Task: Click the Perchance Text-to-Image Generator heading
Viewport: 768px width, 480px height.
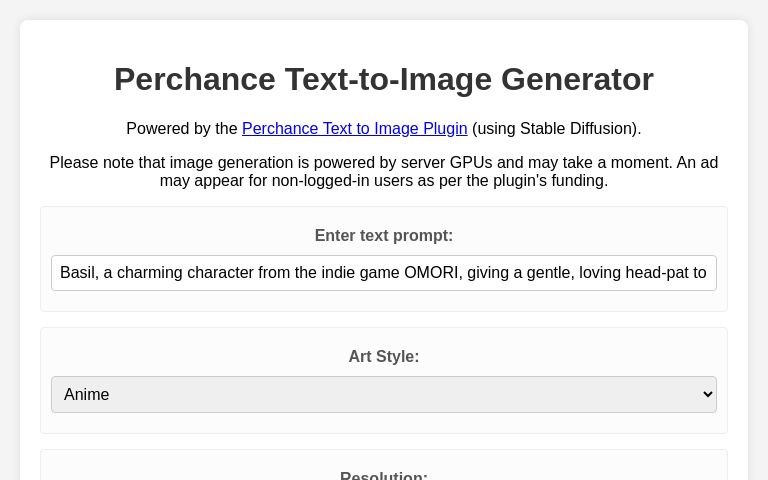Action: click(x=384, y=79)
